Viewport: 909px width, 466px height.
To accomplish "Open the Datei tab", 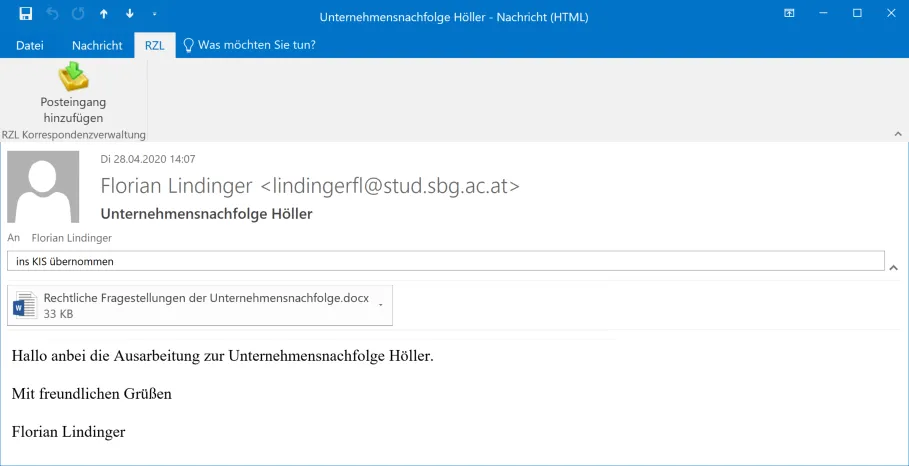I will pos(30,45).
